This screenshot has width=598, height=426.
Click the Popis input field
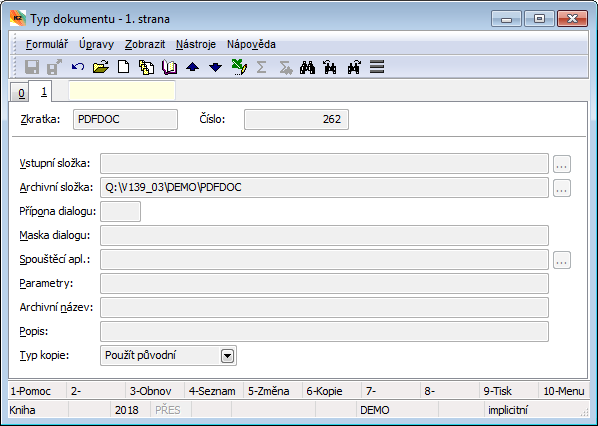pyautogui.click(x=325, y=331)
